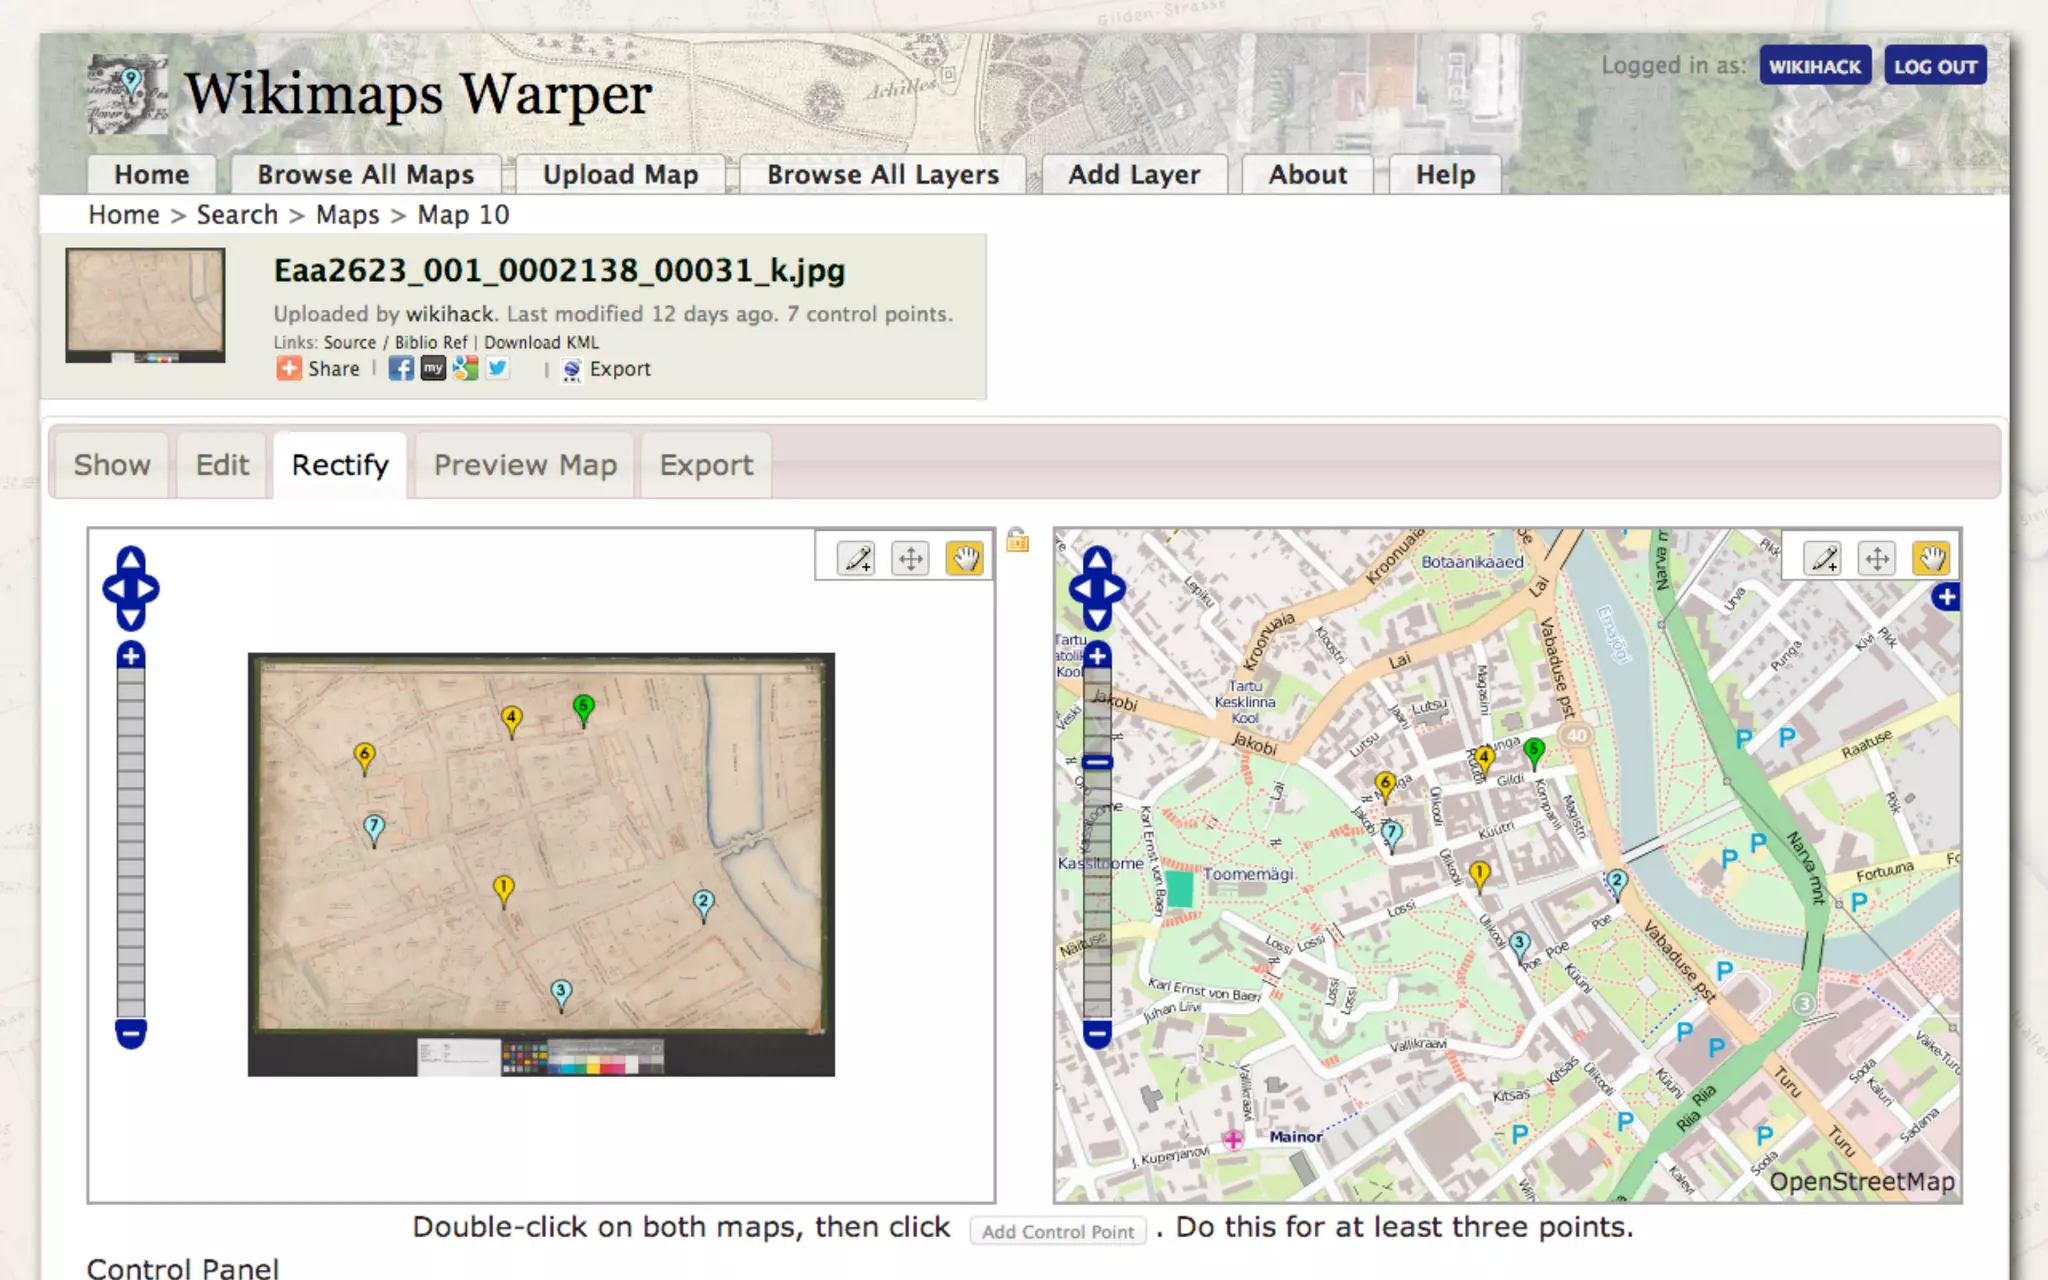The height and width of the screenshot is (1280, 2048).
Task: Toggle the padlock between the maps
Action: (1017, 540)
